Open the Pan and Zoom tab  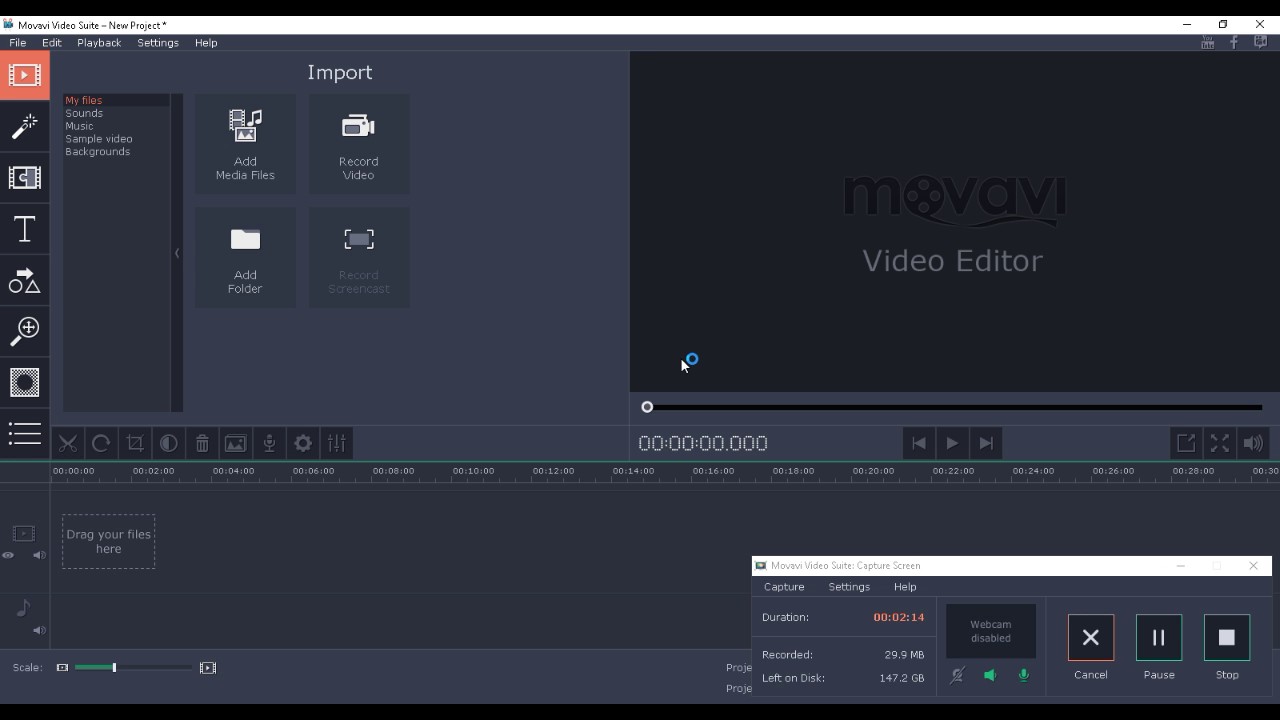[24, 331]
